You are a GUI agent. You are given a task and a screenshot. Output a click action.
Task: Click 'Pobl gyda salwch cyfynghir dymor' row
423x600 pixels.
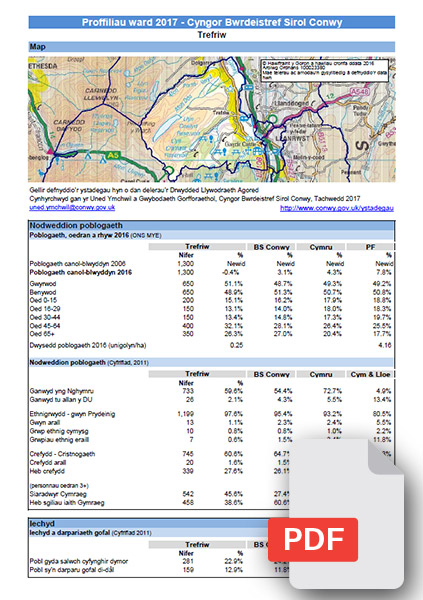[79, 561]
